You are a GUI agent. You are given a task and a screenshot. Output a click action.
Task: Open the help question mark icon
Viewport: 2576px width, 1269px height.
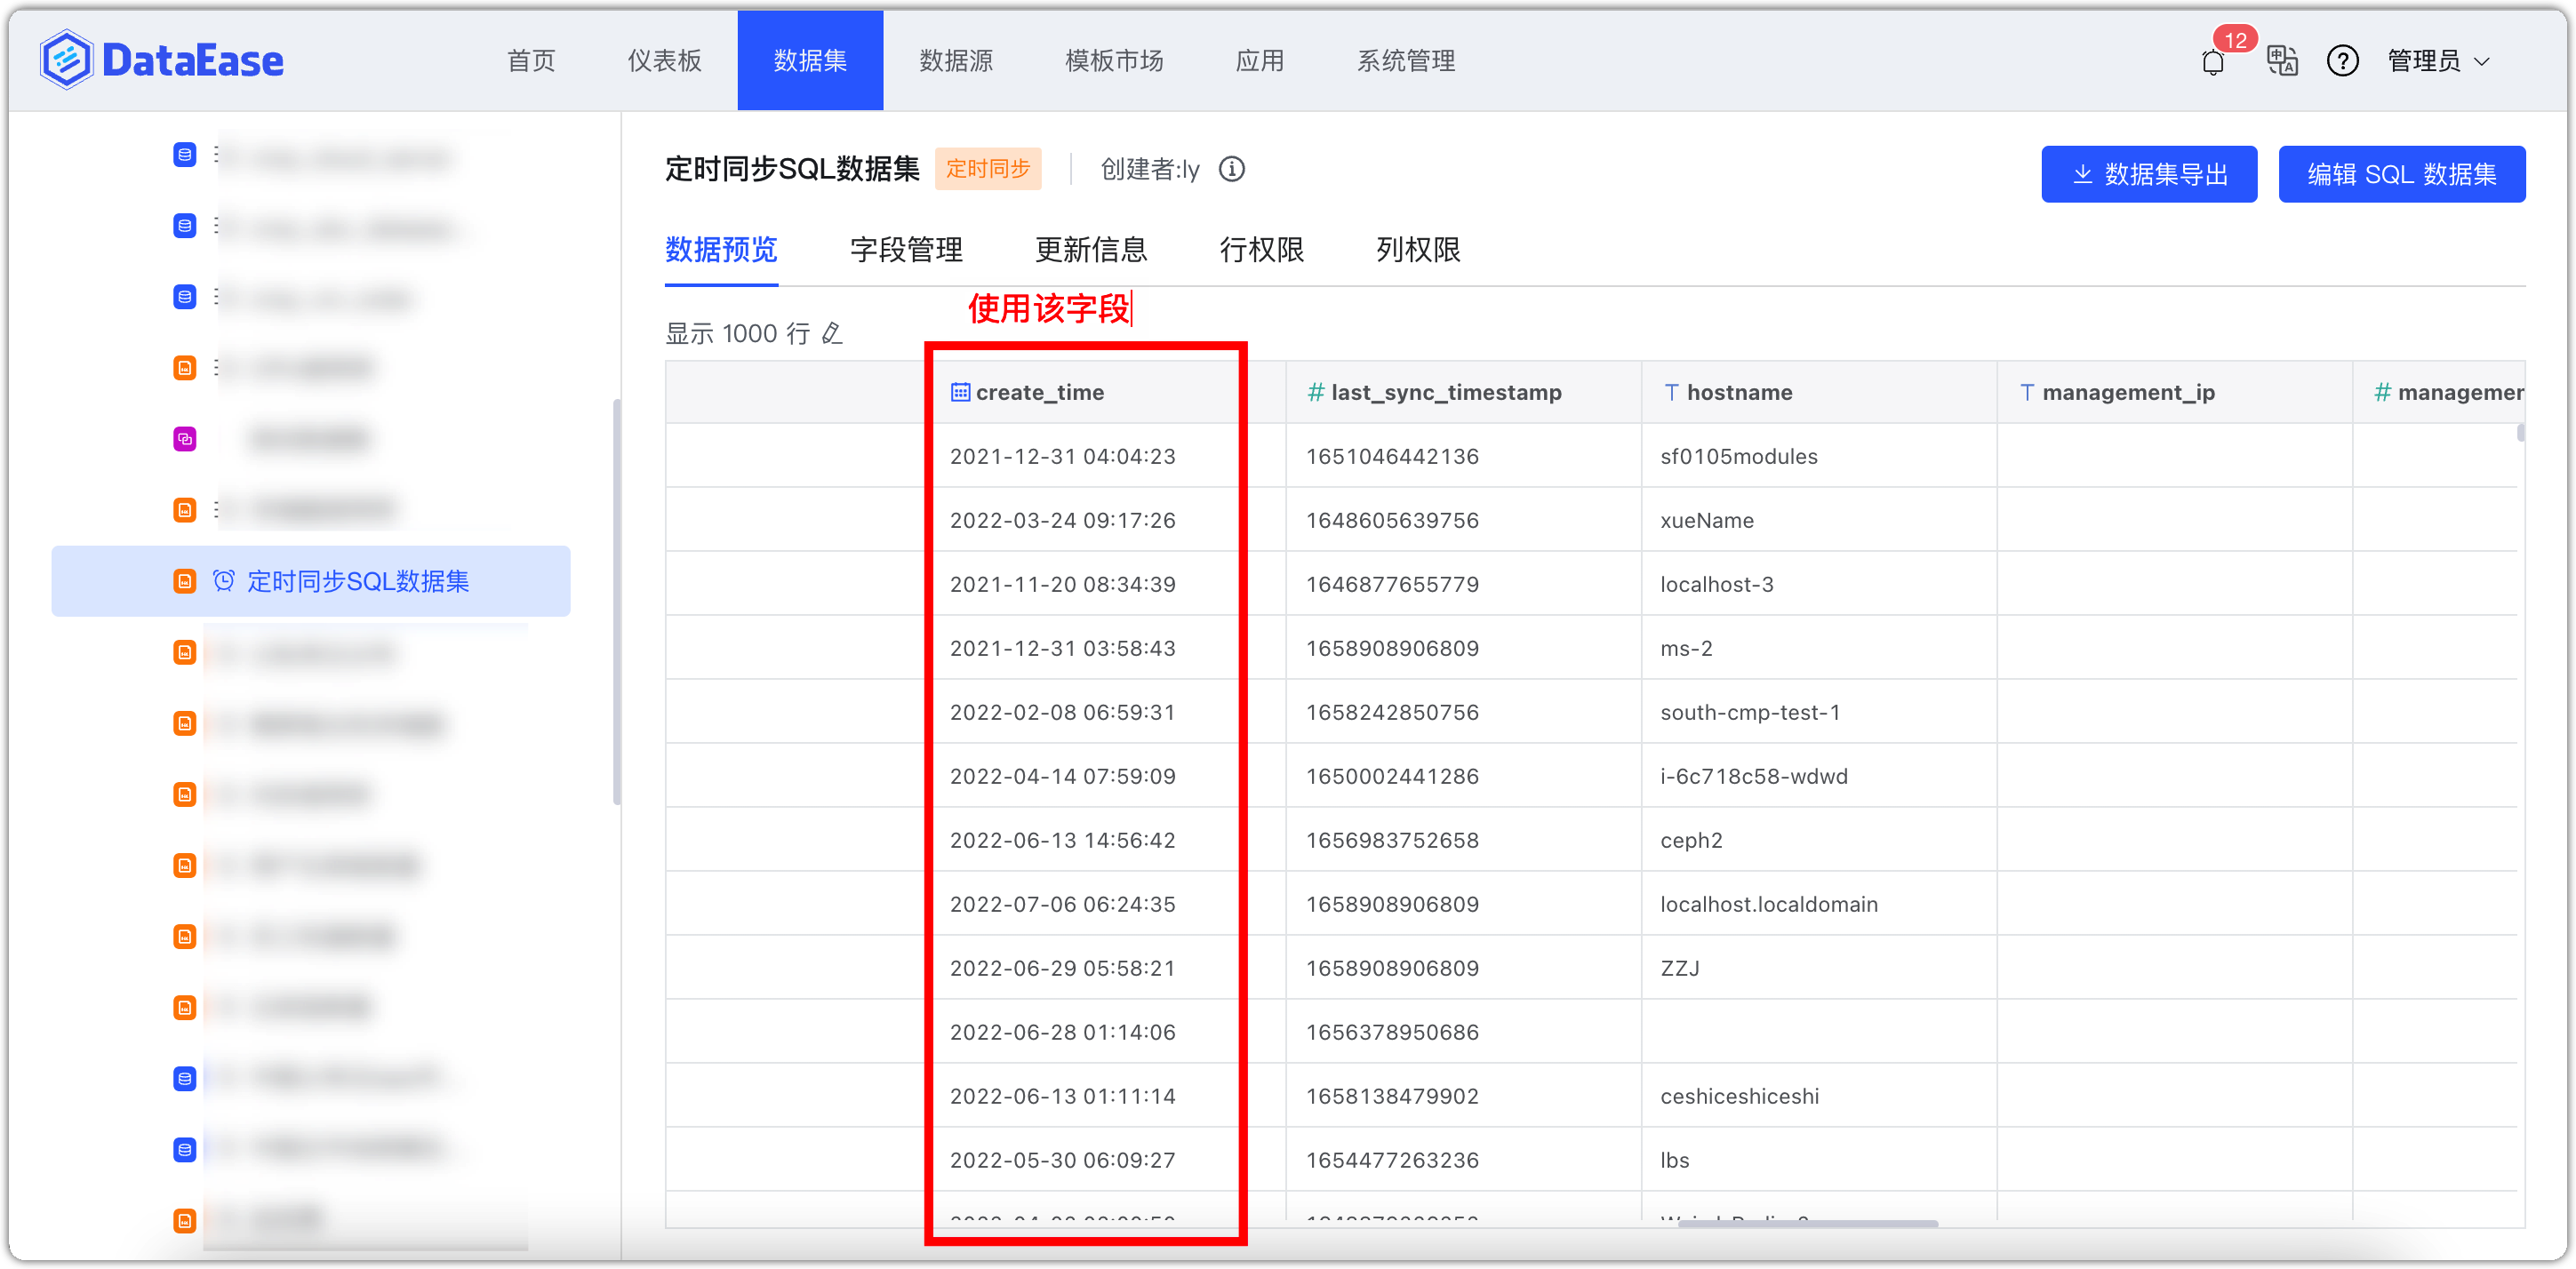point(2342,61)
